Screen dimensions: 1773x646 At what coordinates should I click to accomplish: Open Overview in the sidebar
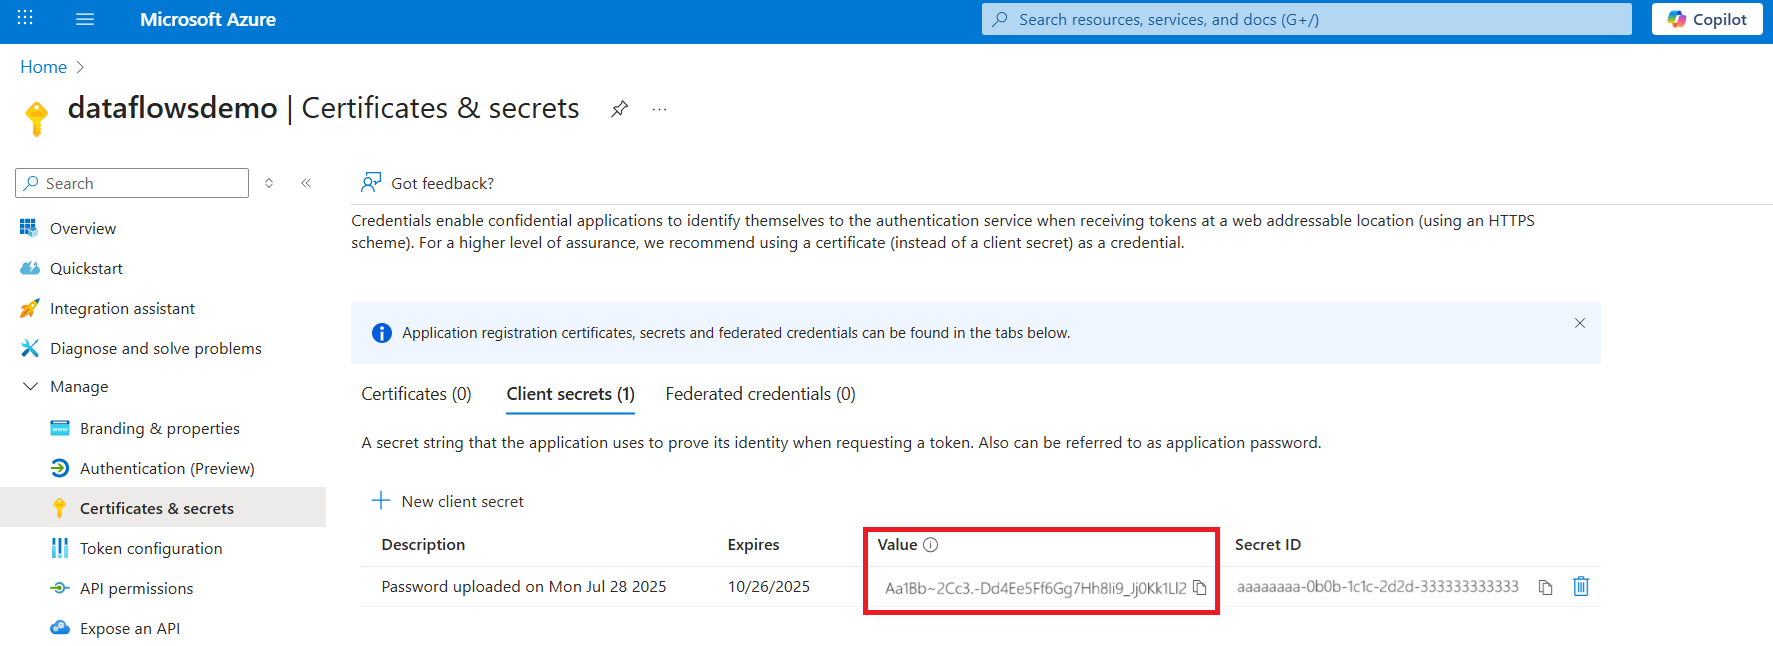tap(83, 228)
